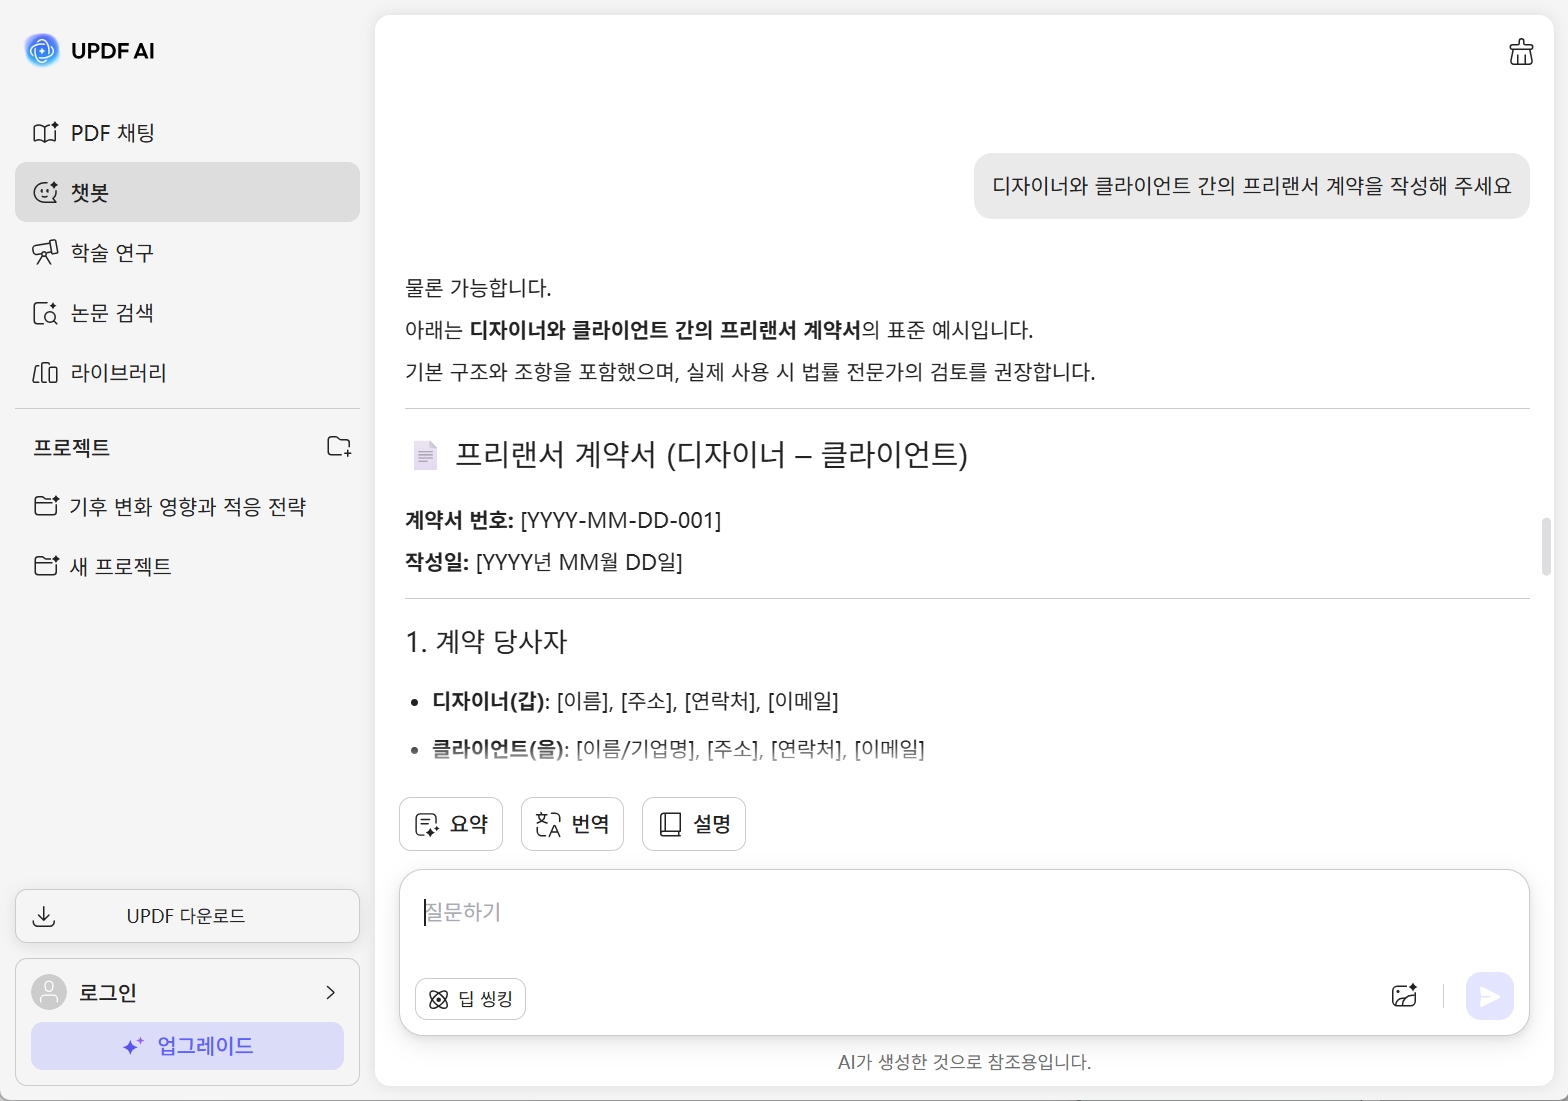Click the UPDF download icon

tap(44, 916)
